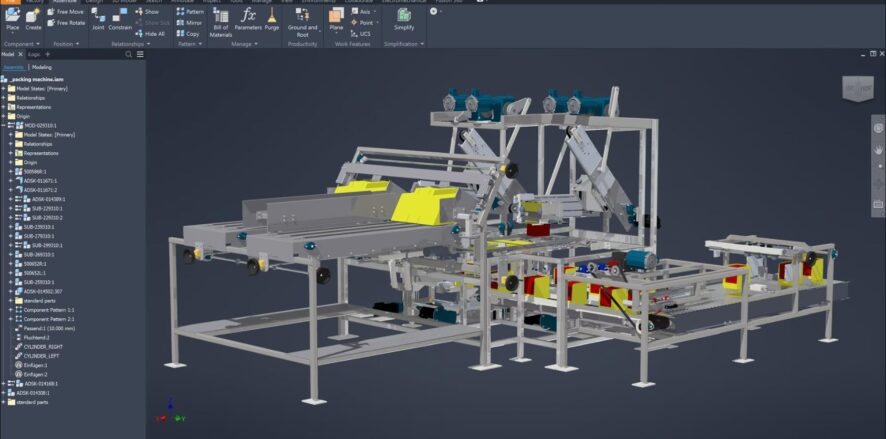Open the fx Parameters dialog
This screenshot has height=439, width=886.
(x=248, y=20)
